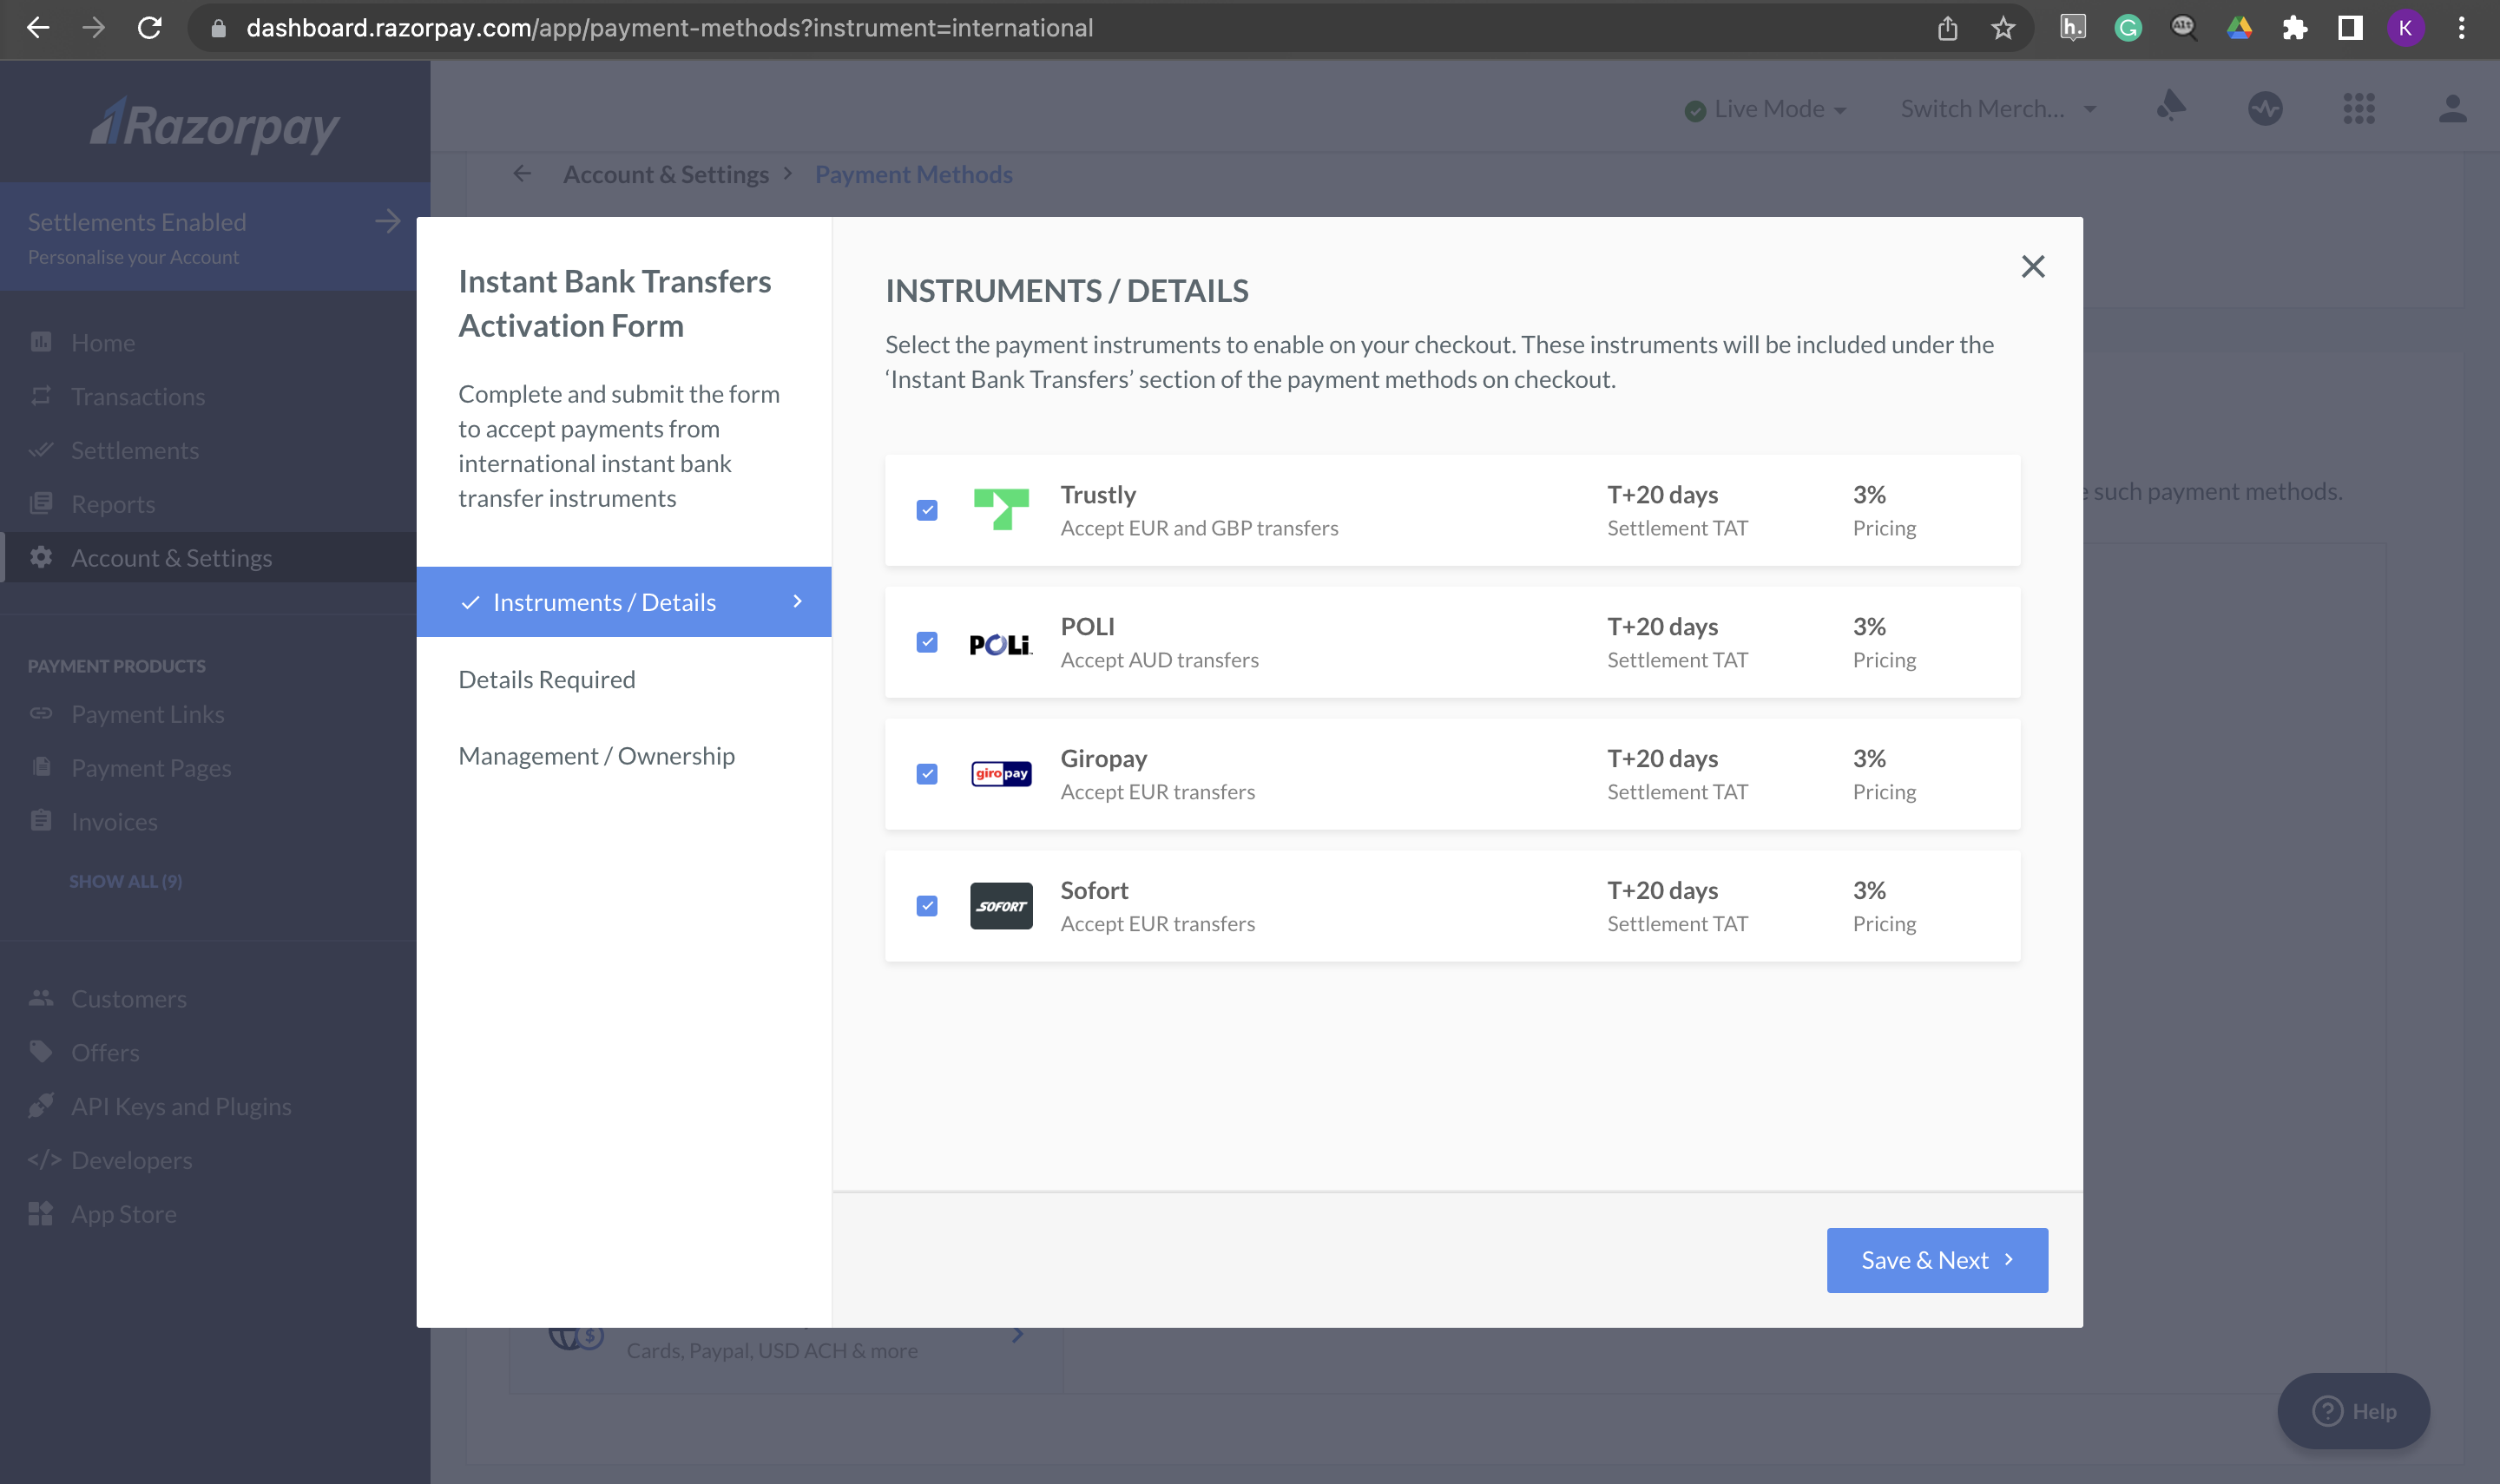Open the Google Drive extension icon

coord(2239,28)
